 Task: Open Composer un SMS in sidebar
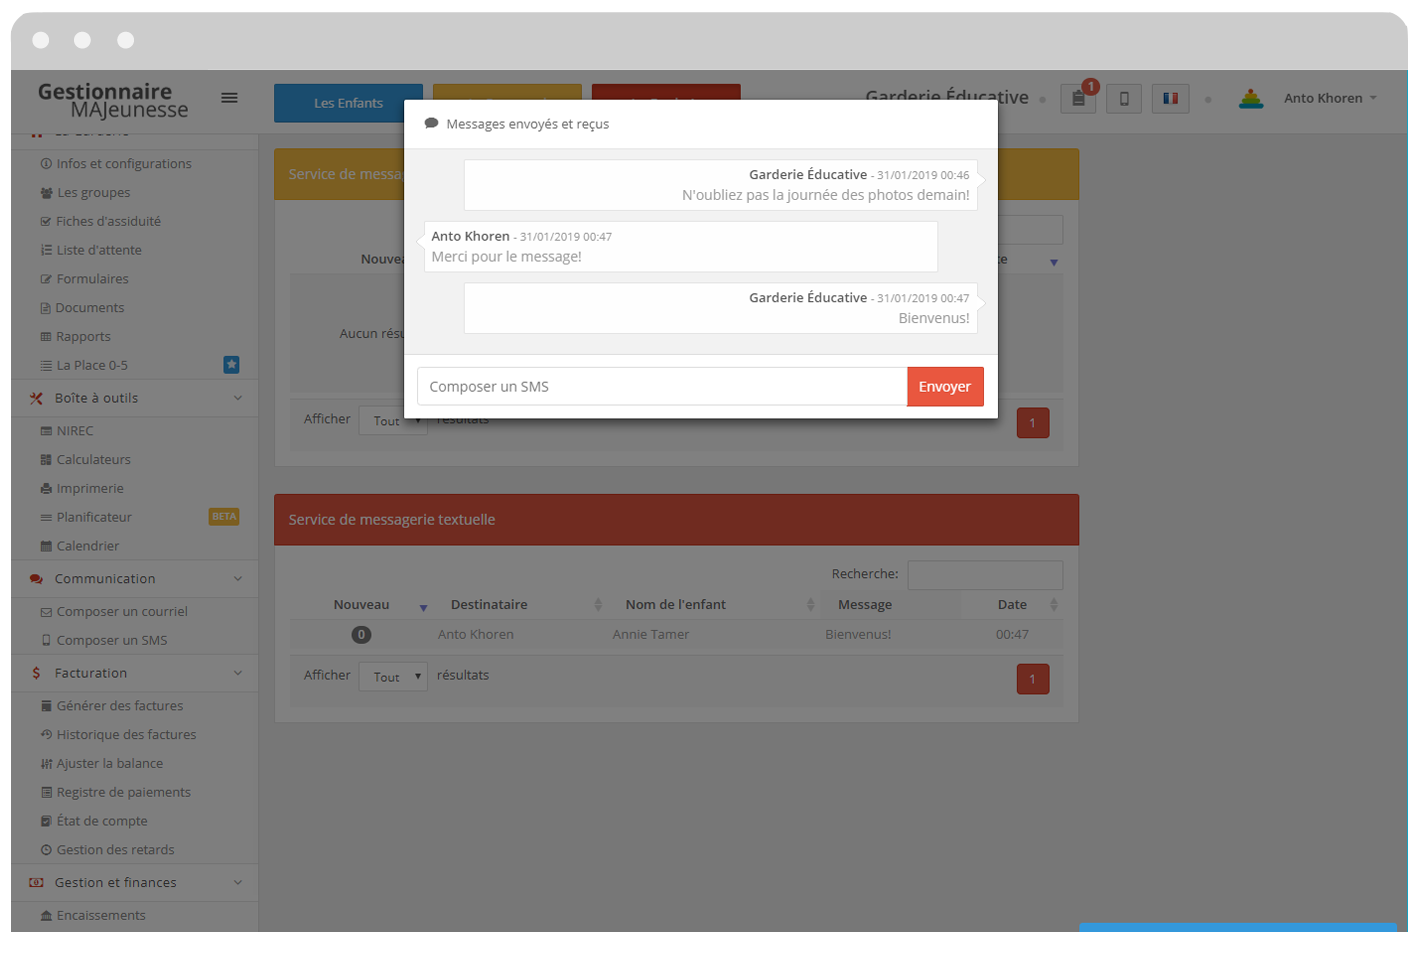pos(111,641)
